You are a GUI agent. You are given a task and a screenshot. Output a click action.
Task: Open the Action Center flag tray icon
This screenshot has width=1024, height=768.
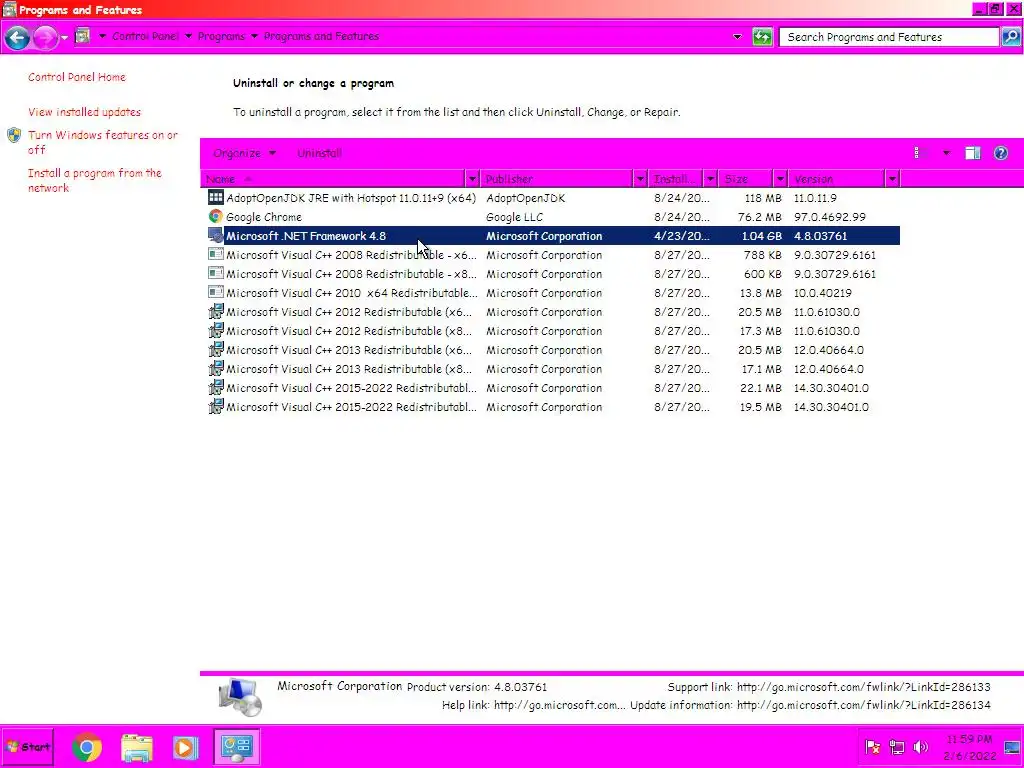click(872, 747)
